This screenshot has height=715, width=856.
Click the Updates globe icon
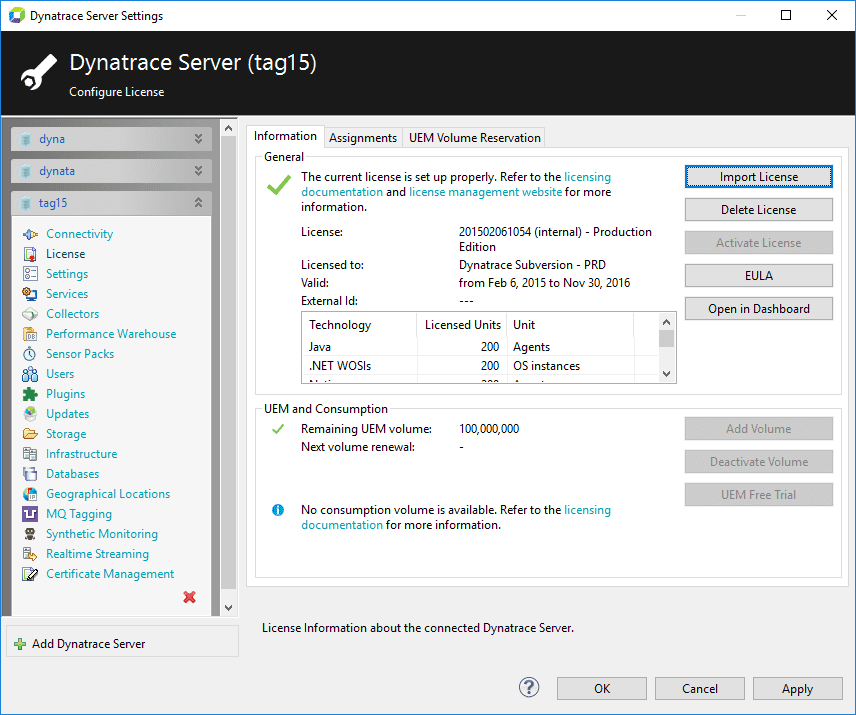(30, 414)
